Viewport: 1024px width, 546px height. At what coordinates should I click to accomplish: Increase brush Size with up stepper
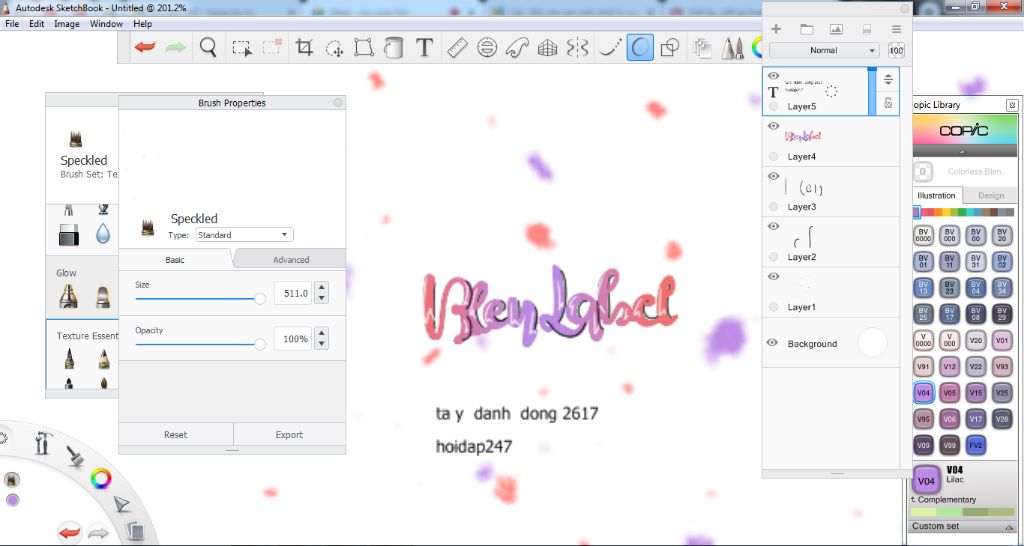321,287
